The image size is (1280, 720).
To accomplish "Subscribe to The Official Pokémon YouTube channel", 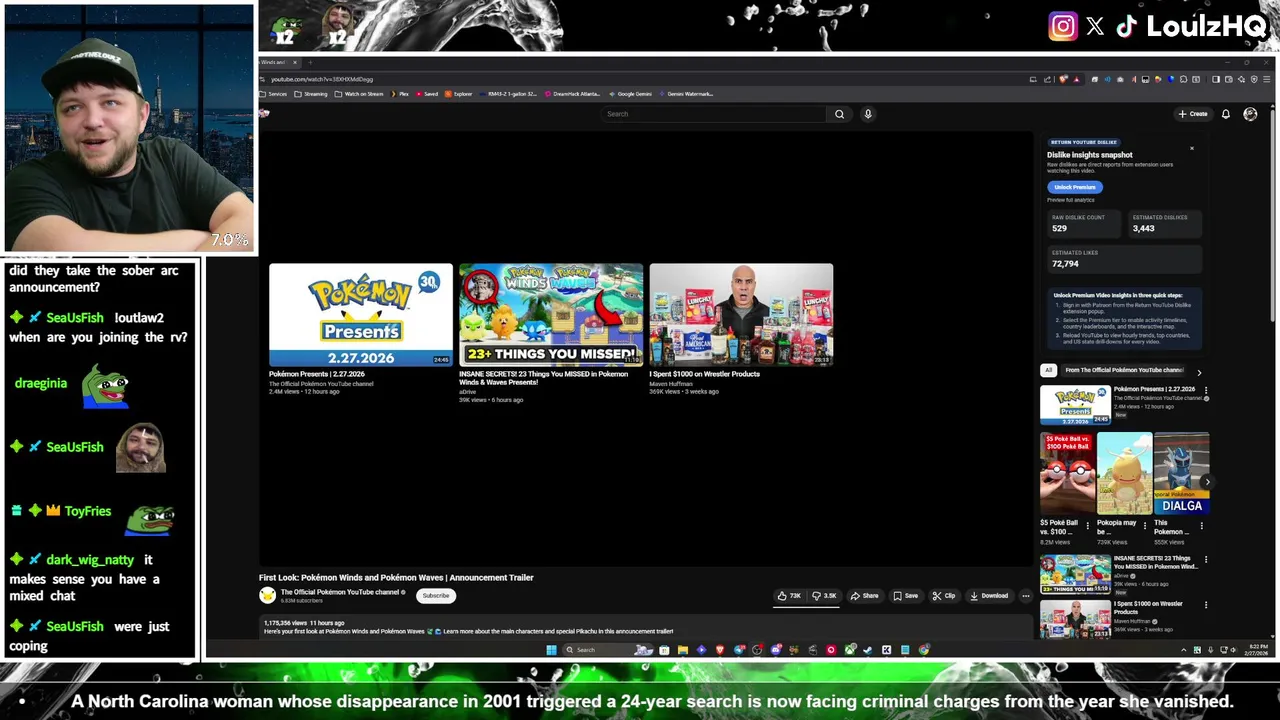I will click(436, 596).
